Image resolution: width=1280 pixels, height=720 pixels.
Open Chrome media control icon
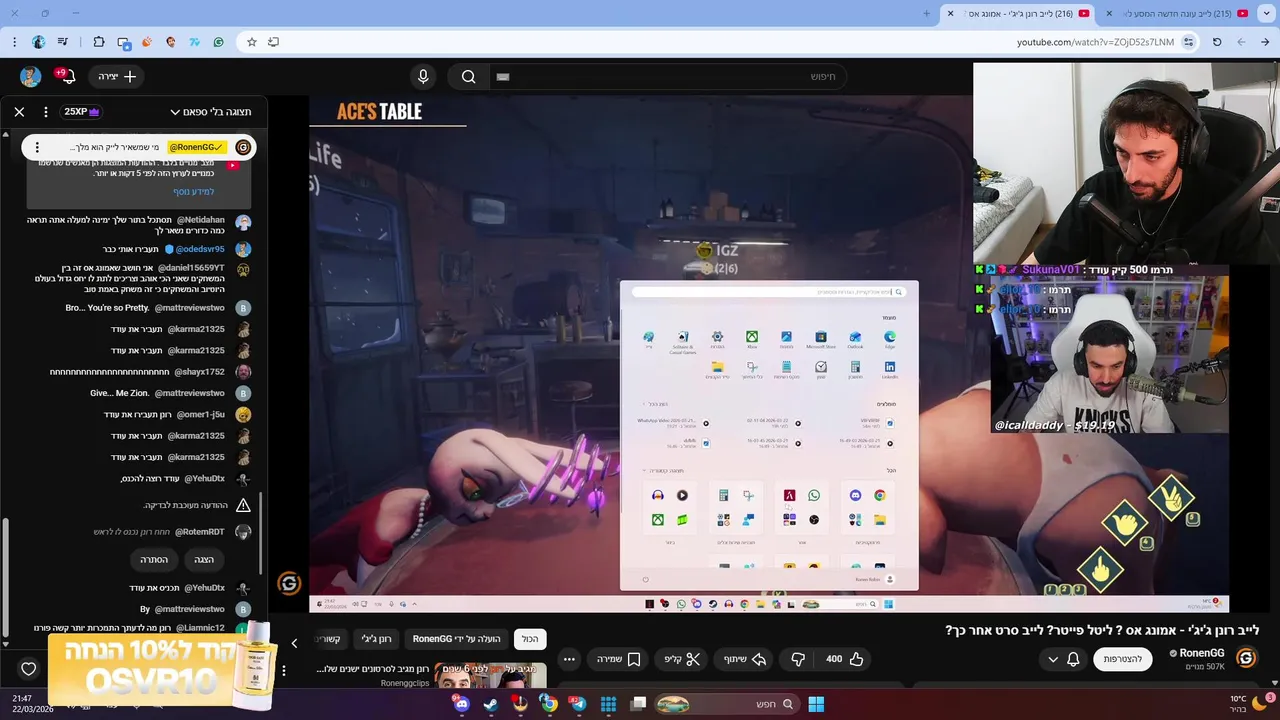coord(63,42)
